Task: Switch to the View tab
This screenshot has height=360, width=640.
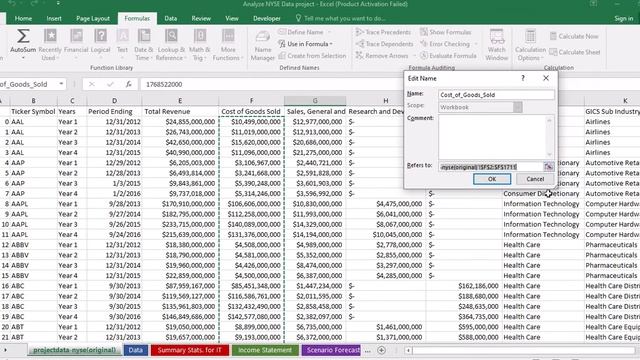Action: [x=231, y=18]
